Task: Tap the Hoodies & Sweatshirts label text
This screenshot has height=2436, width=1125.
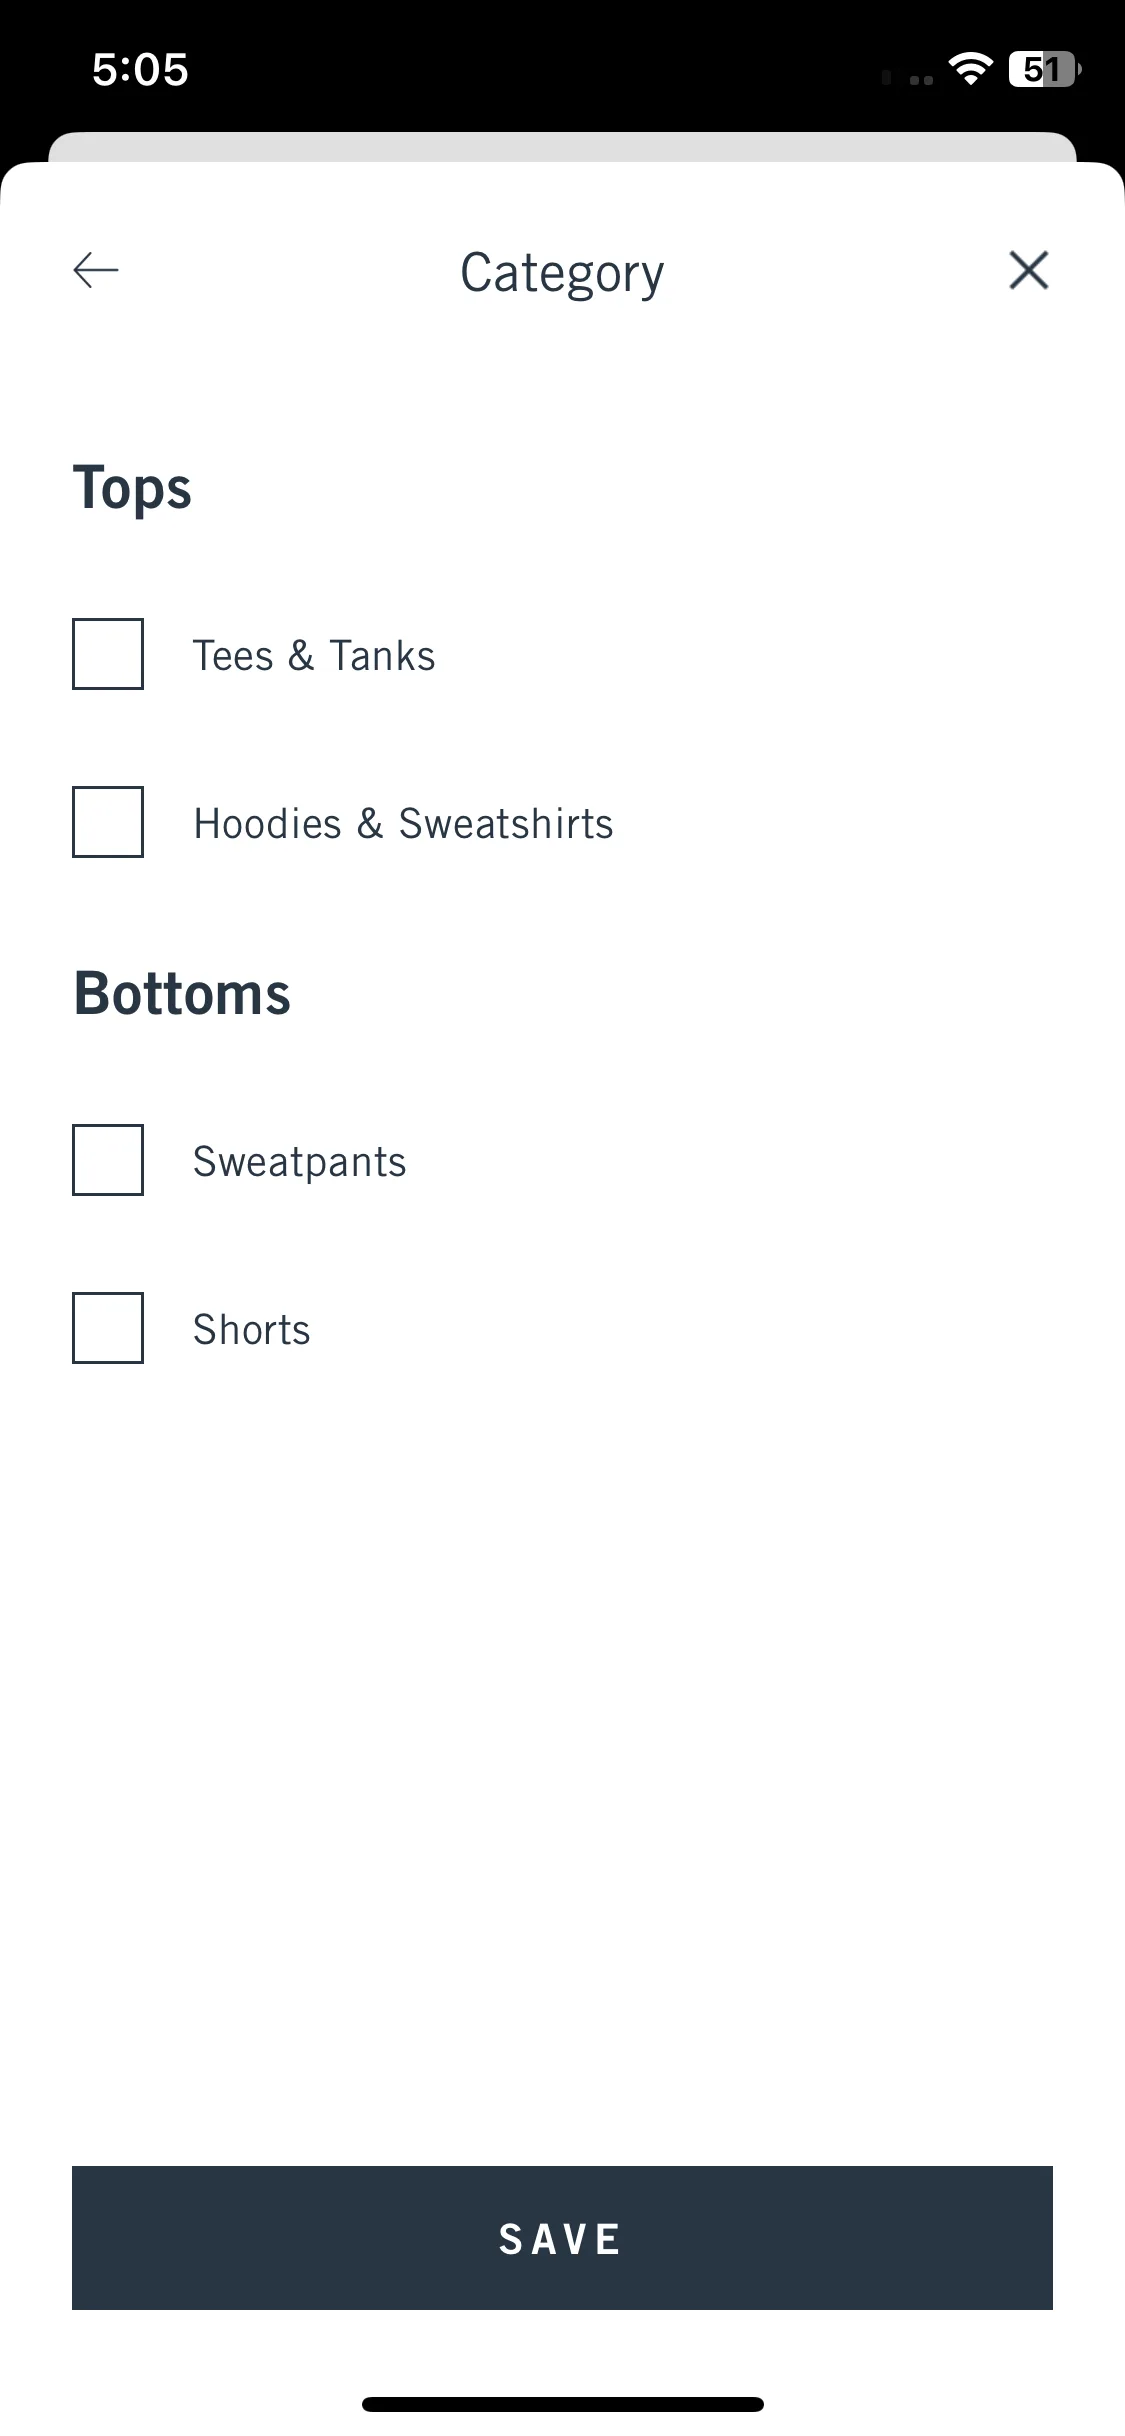Action: 403,824
